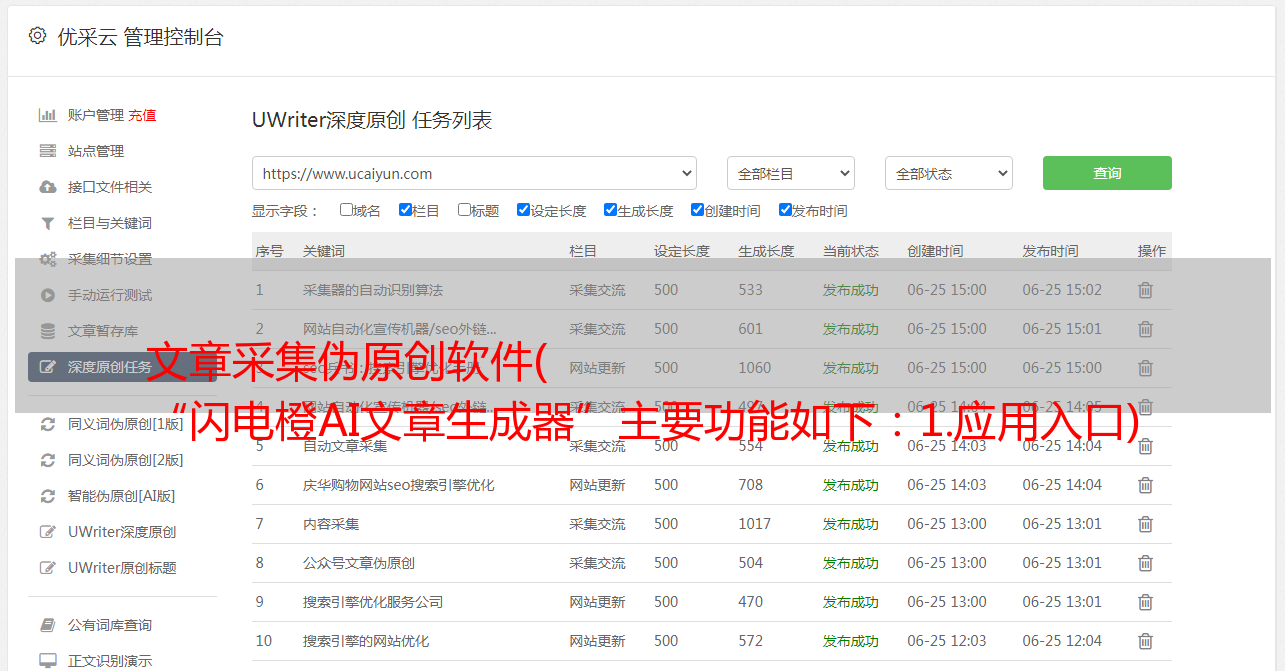Uncheck the 栏目 display field checkbox
The width and height of the screenshot is (1285, 671).
click(405, 210)
